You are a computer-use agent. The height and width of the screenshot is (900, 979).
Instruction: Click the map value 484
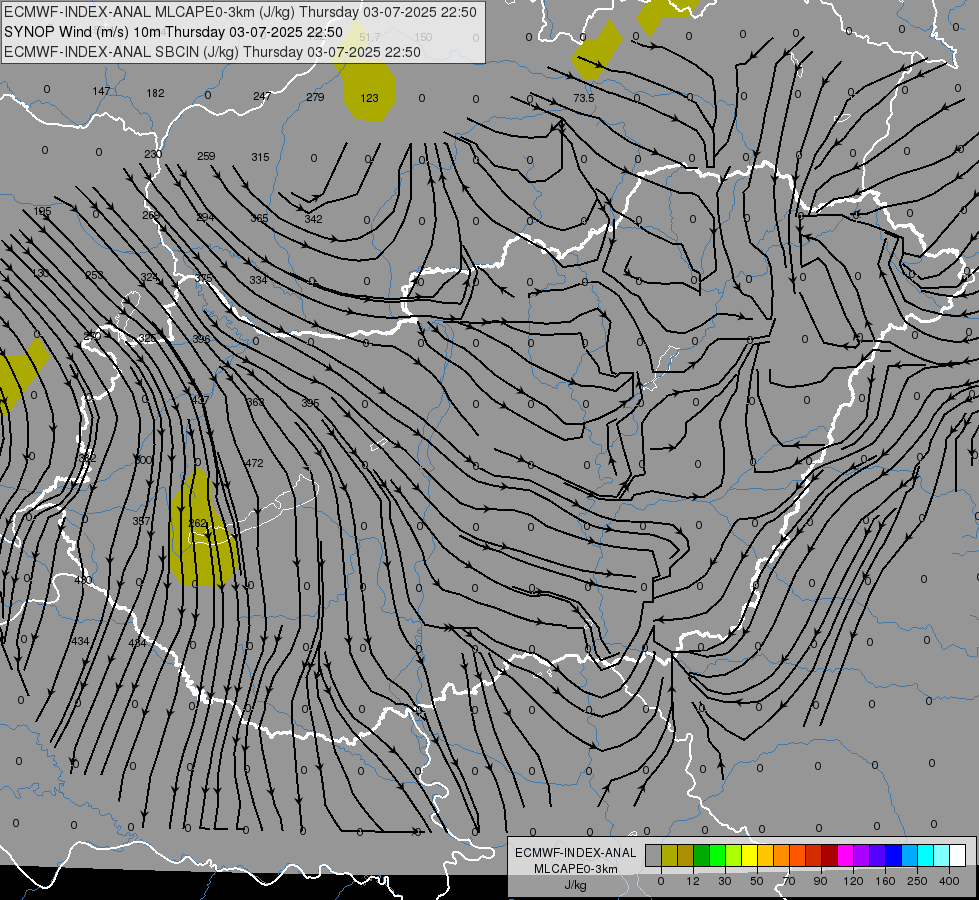[x=137, y=642]
